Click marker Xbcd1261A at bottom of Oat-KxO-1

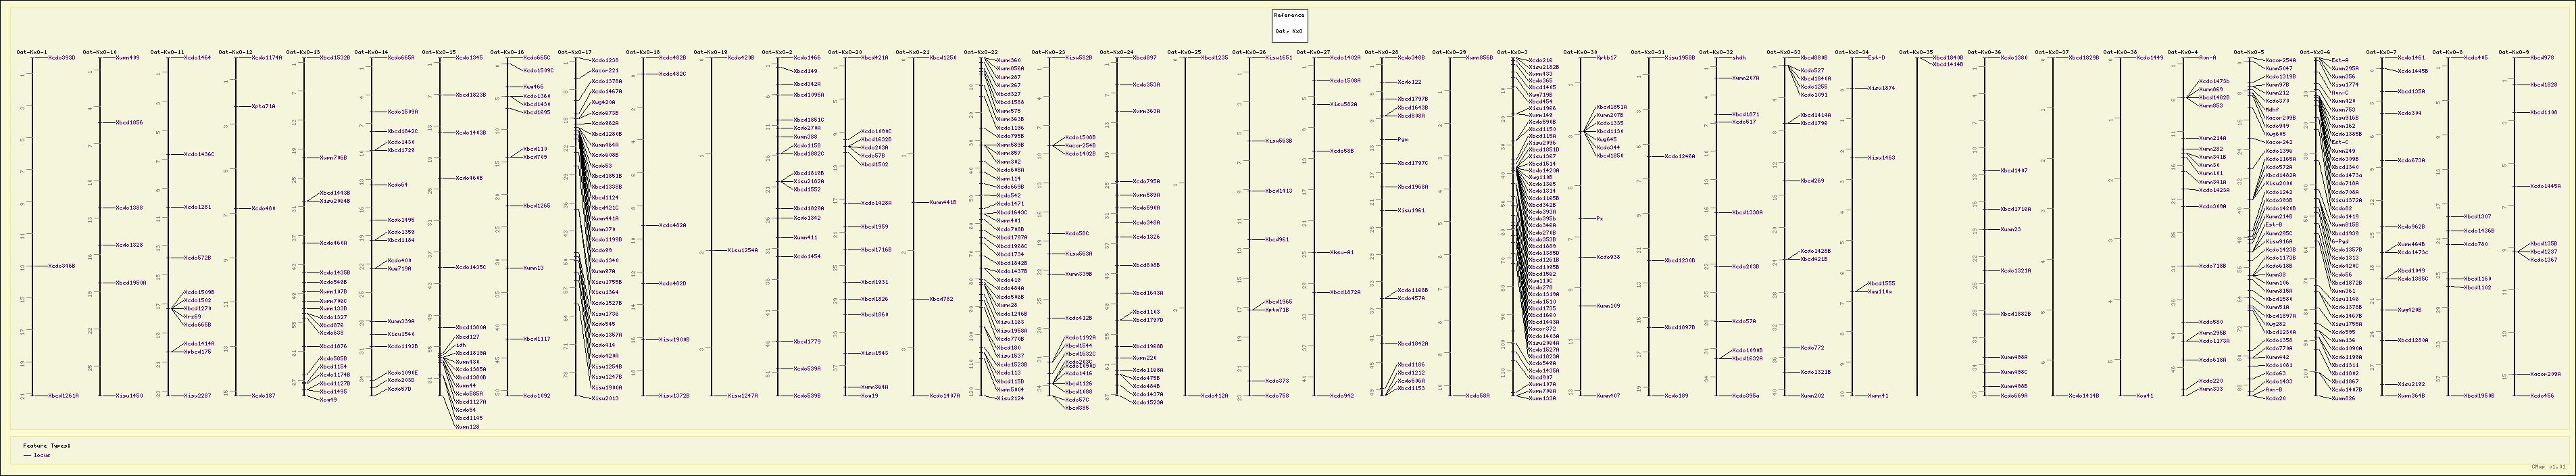[x=63, y=396]
